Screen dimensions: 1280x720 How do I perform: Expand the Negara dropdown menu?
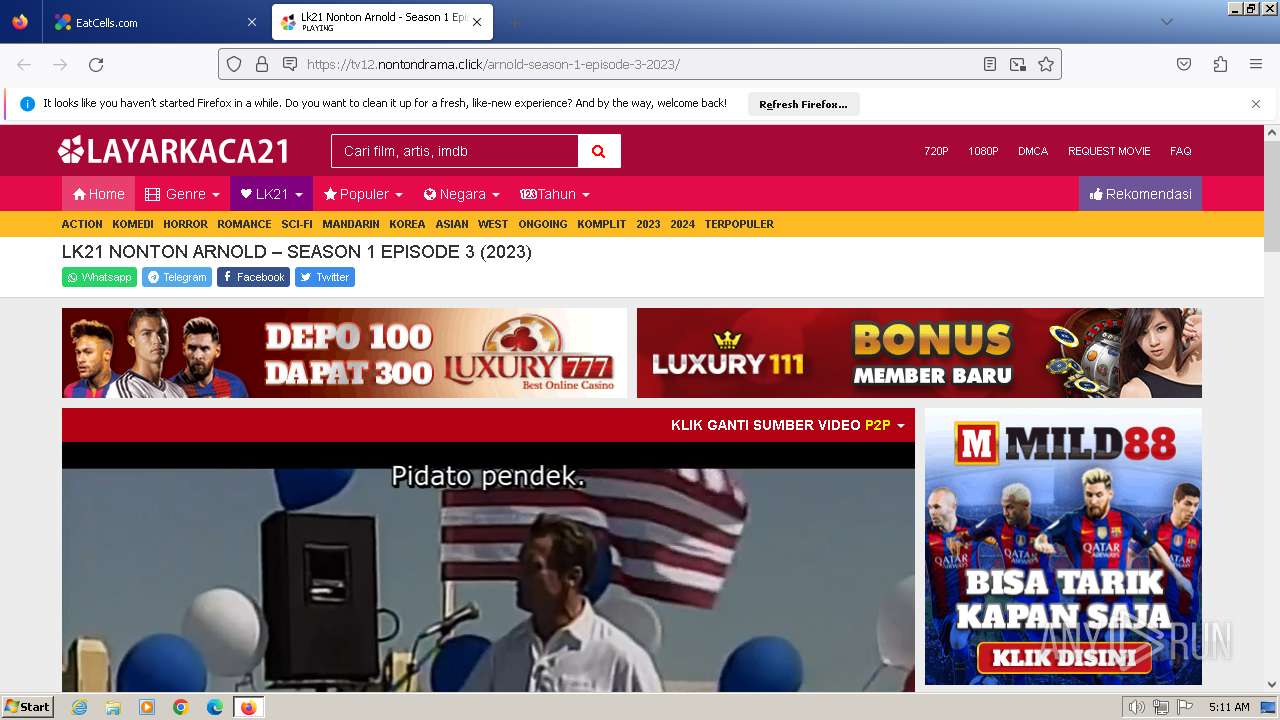coord(461,194)
